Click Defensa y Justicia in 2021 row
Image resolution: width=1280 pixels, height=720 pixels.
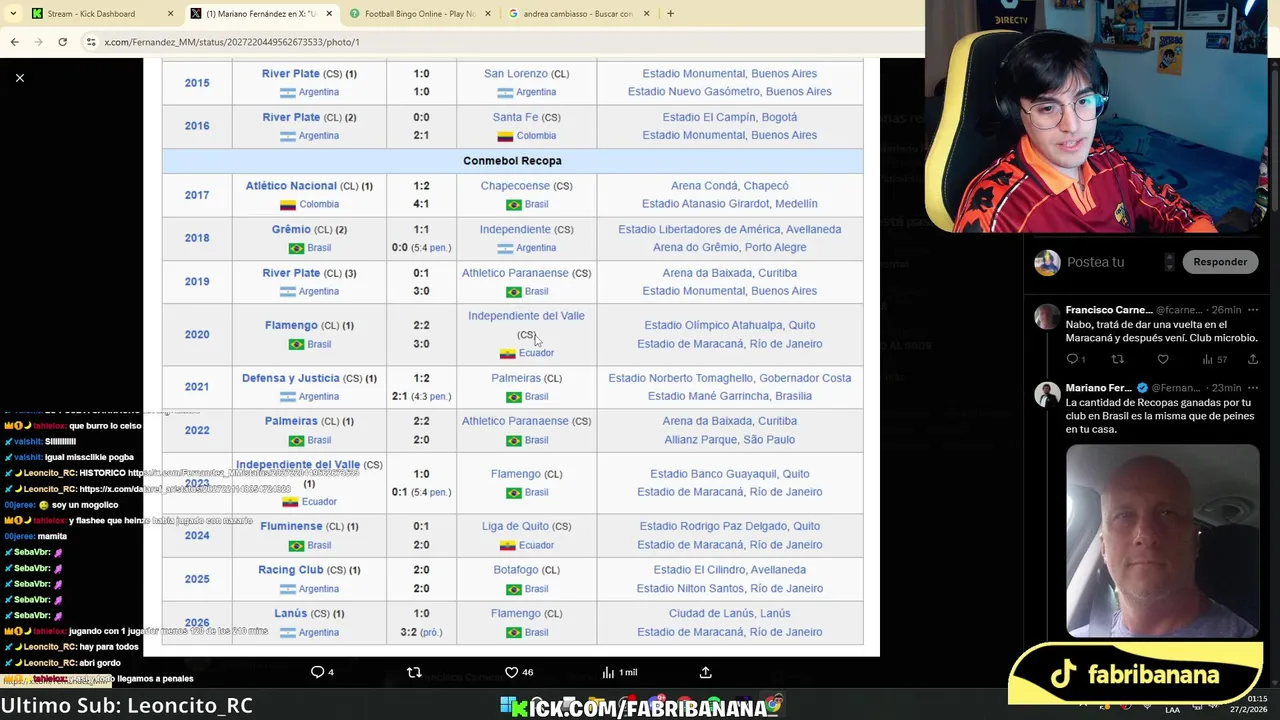pyautogui.click(x=291, y=378)
